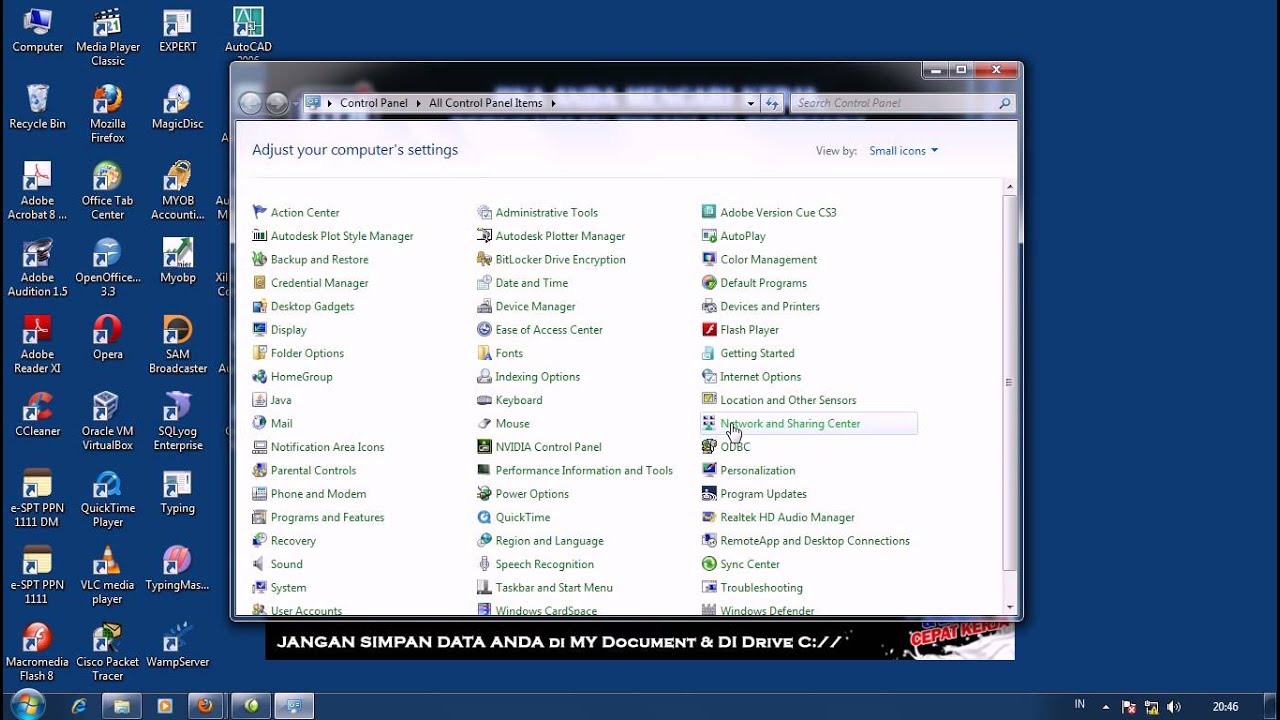Click the All Control Panel Items breadcrumb
Image resolution: width=1280 pixels, height=720 pixels.
(x=485, y=103)
